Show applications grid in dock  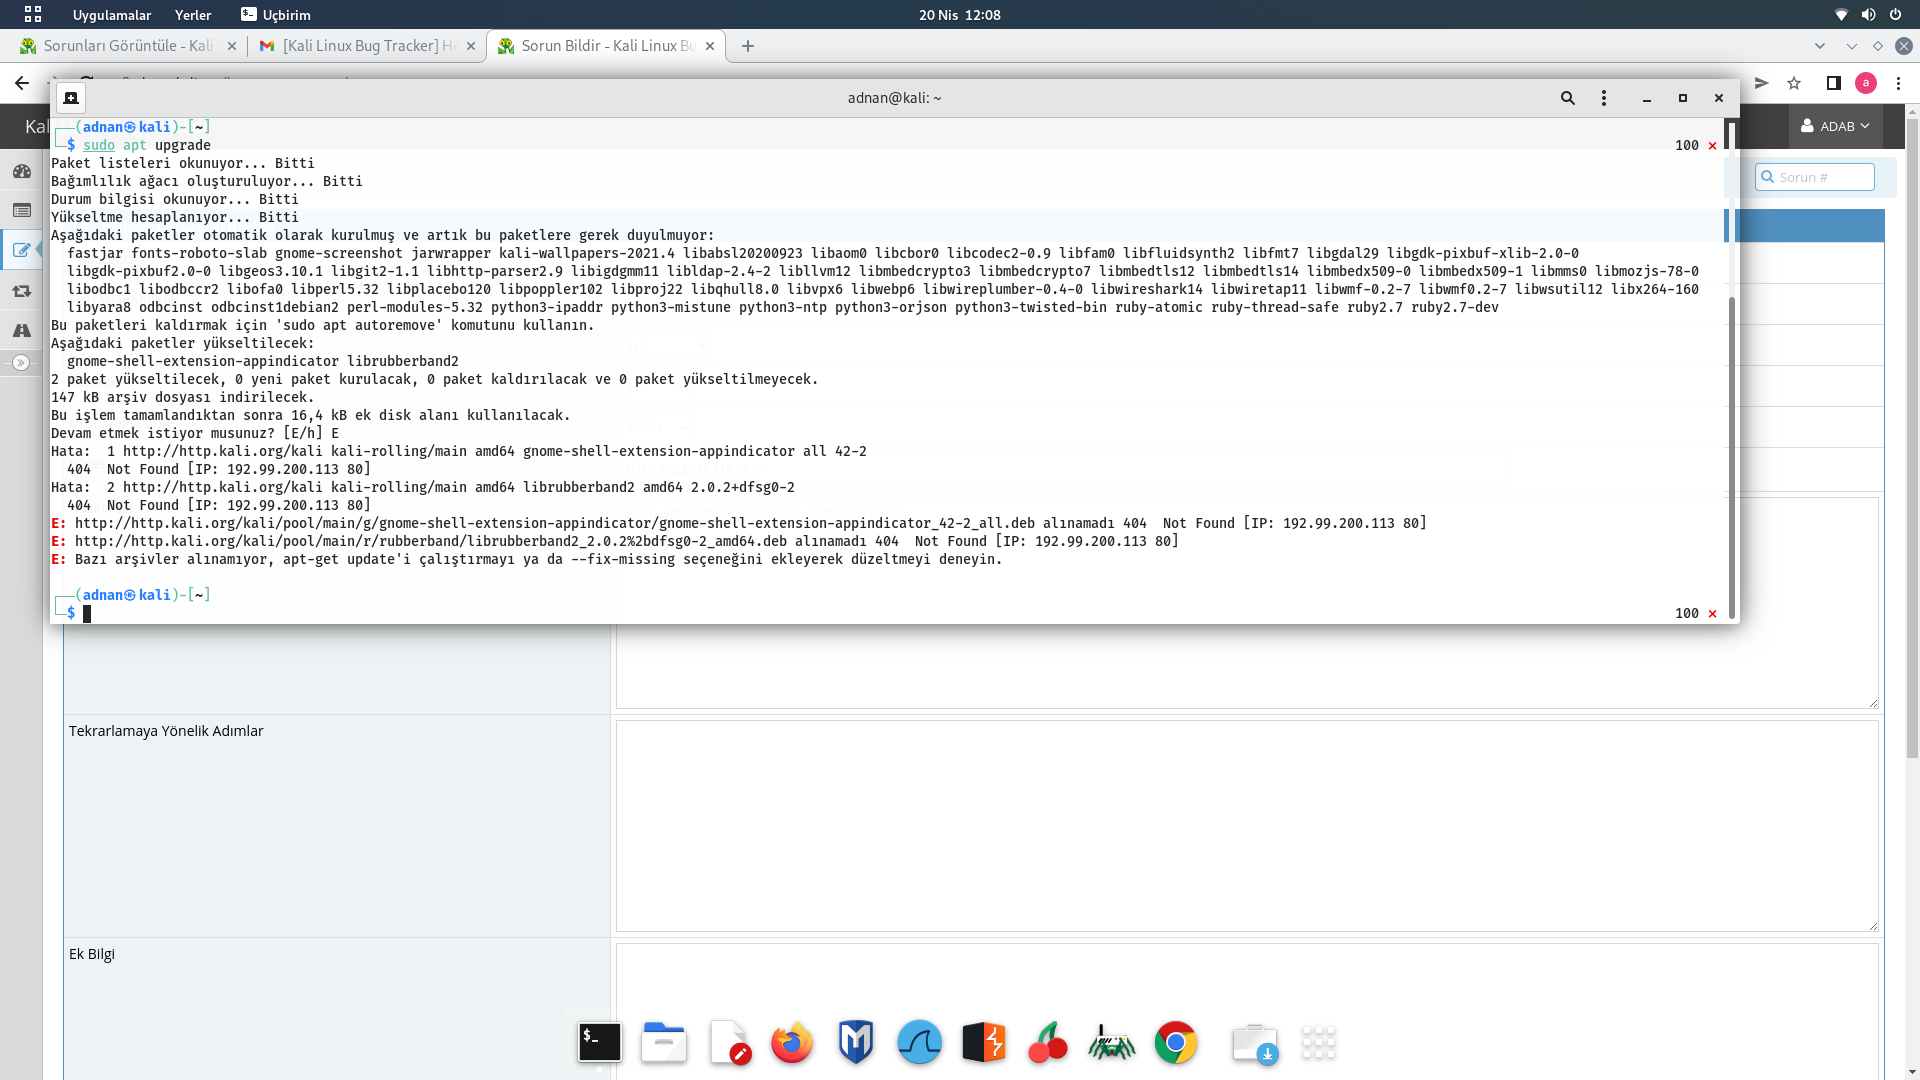pos(1318,1043)
